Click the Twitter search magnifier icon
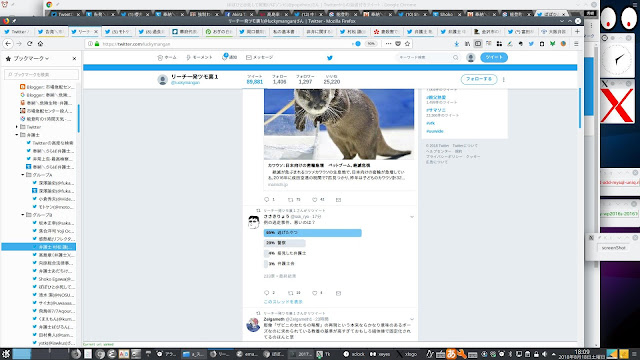This screenshot has width=640, height=360. [456, 58]
